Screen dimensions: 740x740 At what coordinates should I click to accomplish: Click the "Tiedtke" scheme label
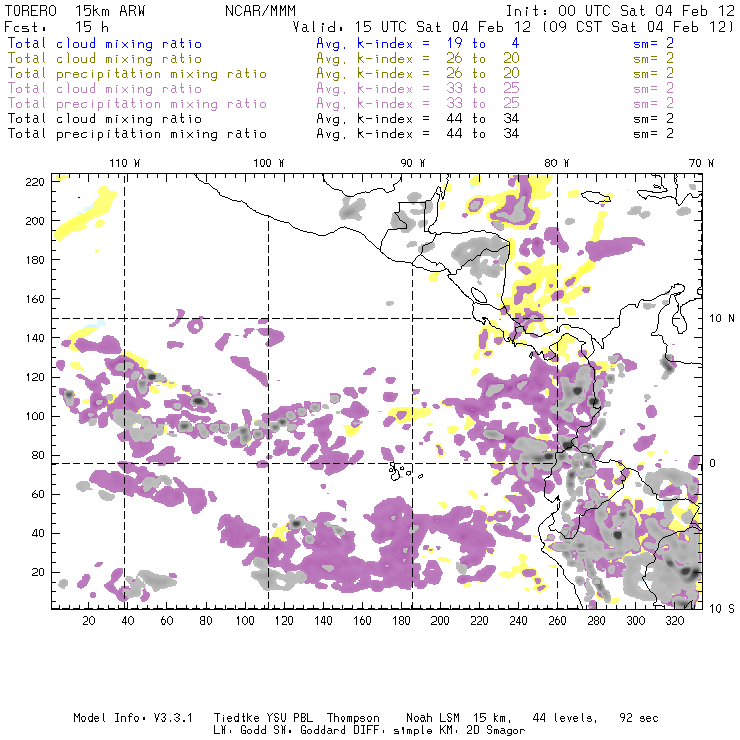click(236, 718)
